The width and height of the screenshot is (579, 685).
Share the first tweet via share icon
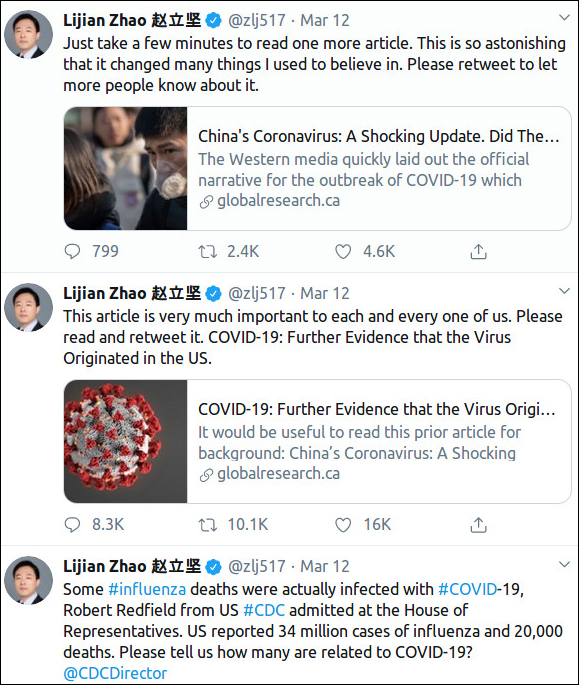coord(478,252)
